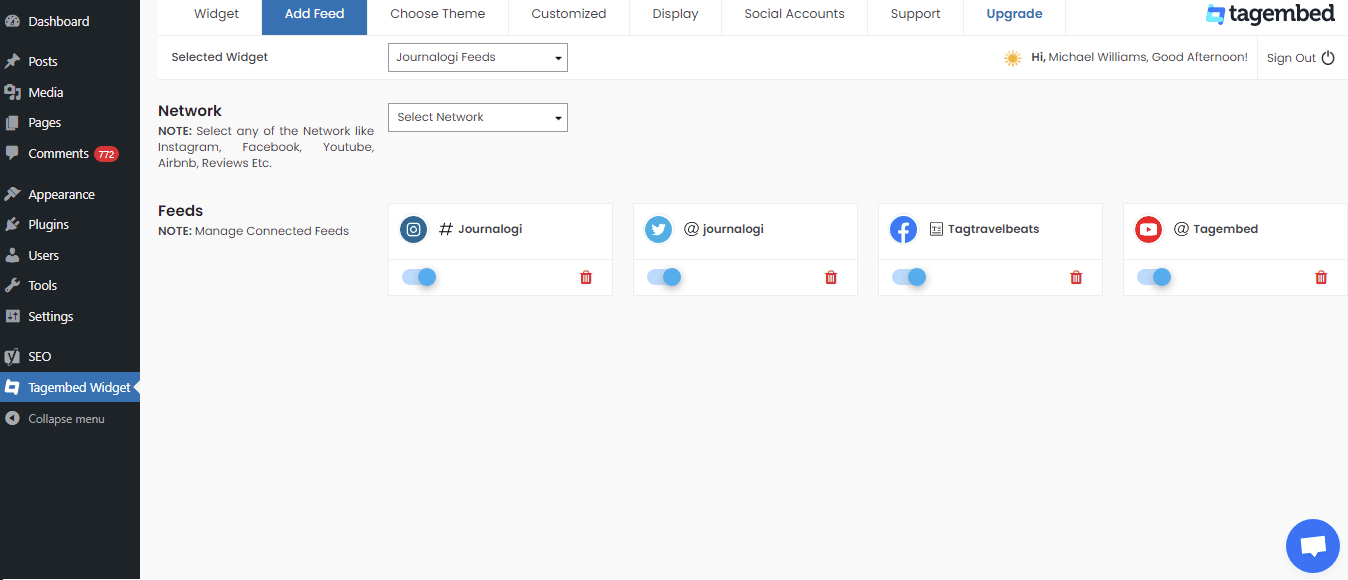Select the Add Feed tab

(315, 14)
